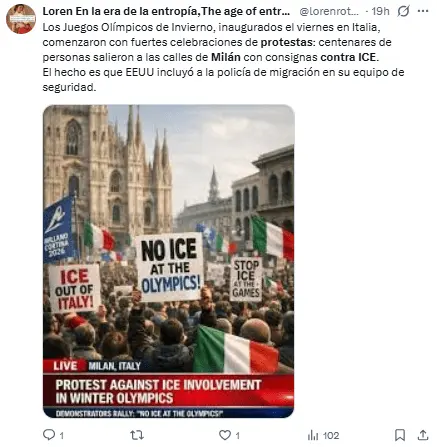
Task: Enlarge the Milan protest image
Action: (x=169, y=261)
